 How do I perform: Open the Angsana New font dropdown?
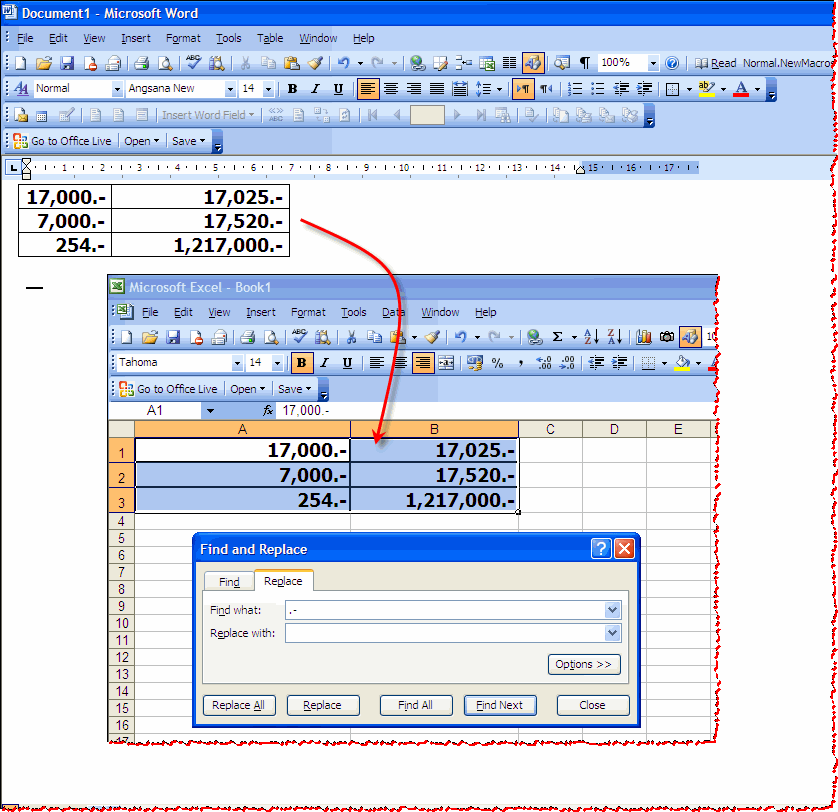click(230, 89)
